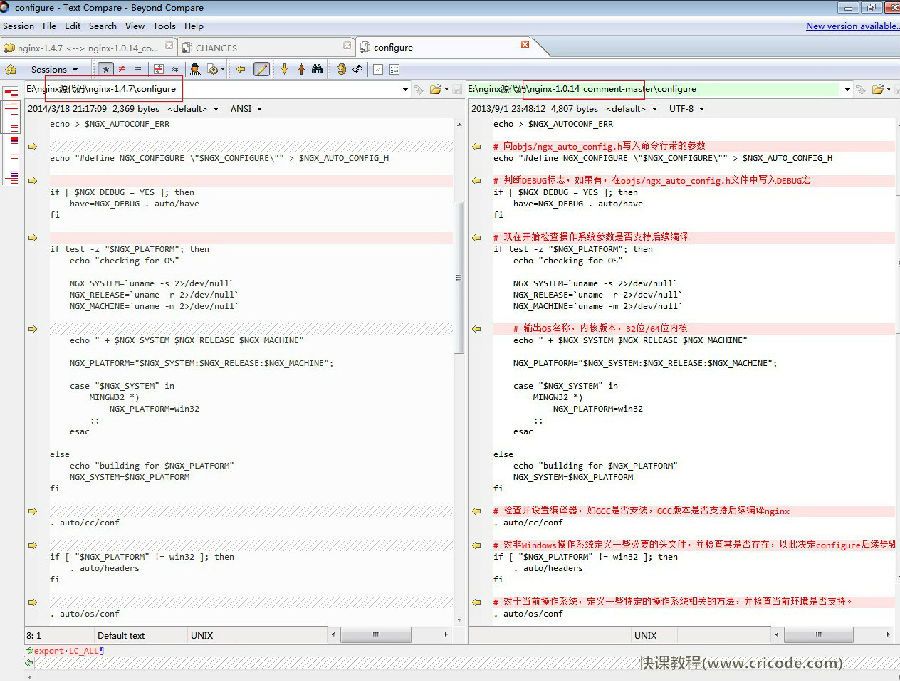Toggle Show All lines filter
The height and width of the screenshot is (681, 900).
[106, 69]
